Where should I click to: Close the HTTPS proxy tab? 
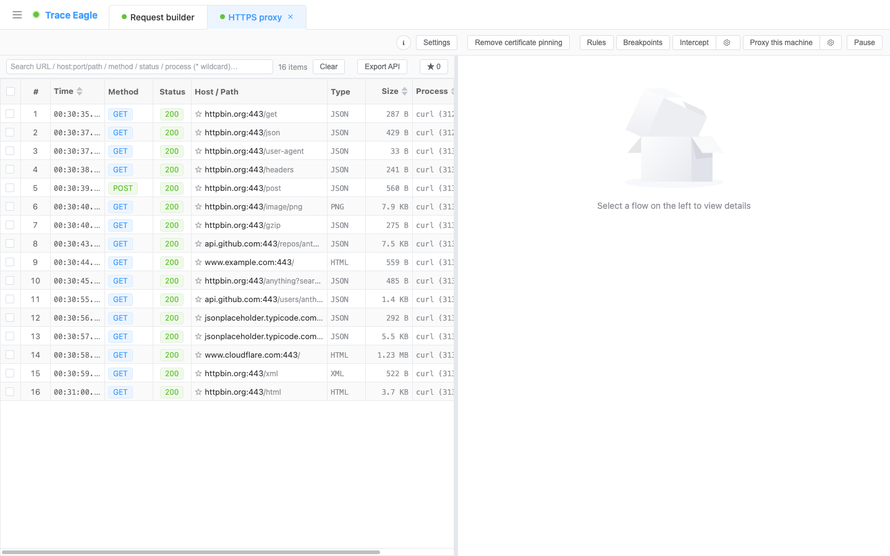(x=291, y=17)
